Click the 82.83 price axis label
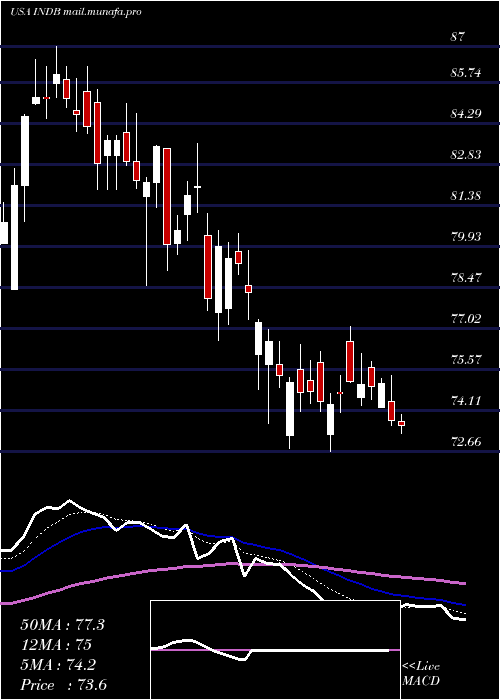This screenshot has height=700, width=500. 467,154
